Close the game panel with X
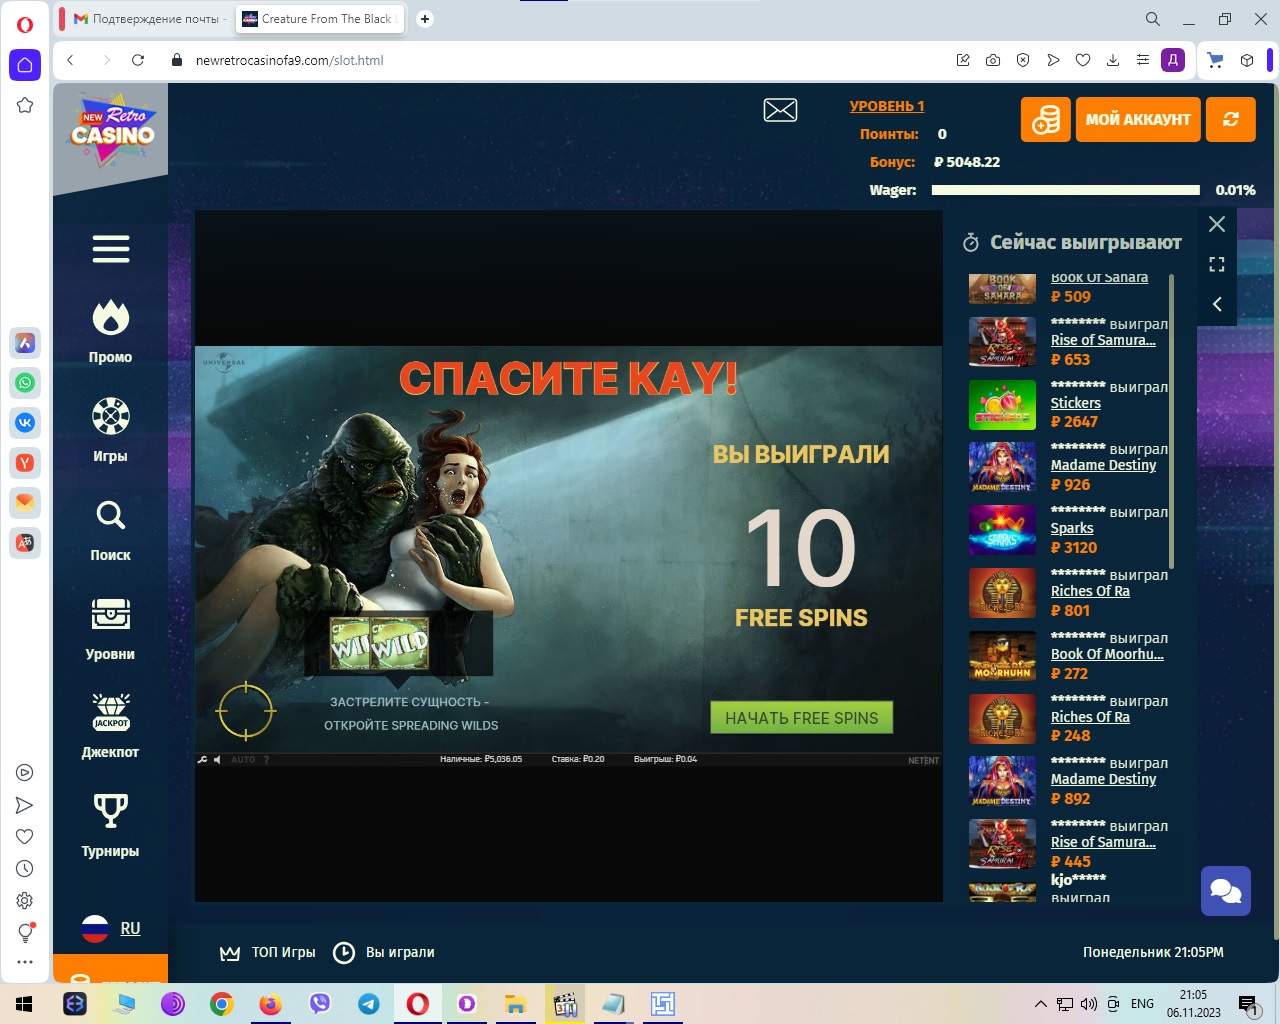1280x1024 pixels. pyautogui.click(x=1217, y=224)
